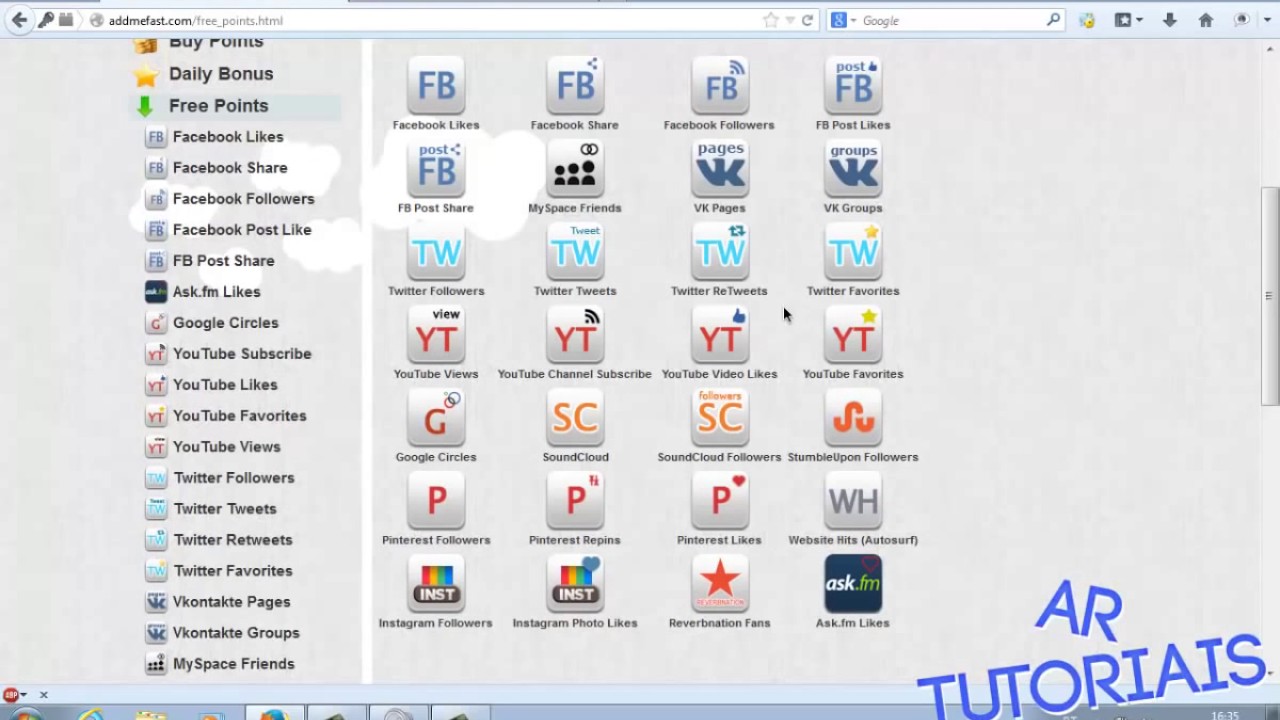Click the Website Hits (Autosurf) icon

[x=853, y=501]
